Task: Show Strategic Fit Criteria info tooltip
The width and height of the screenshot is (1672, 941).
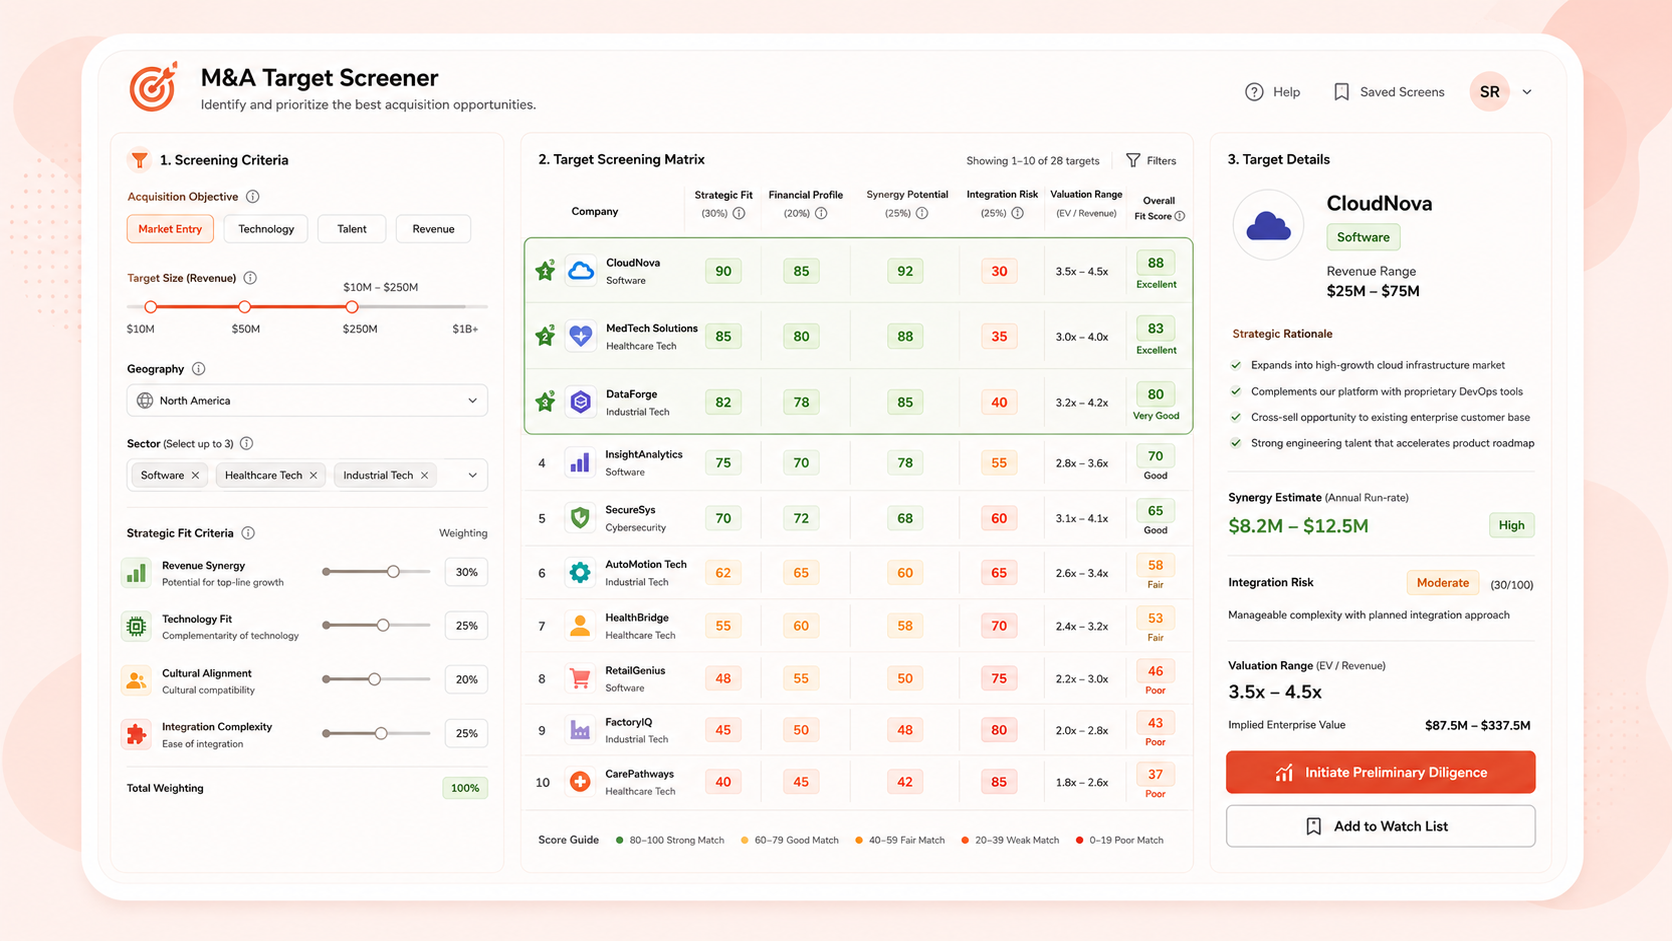Action: pyautogui.click(x=248, y=533)
